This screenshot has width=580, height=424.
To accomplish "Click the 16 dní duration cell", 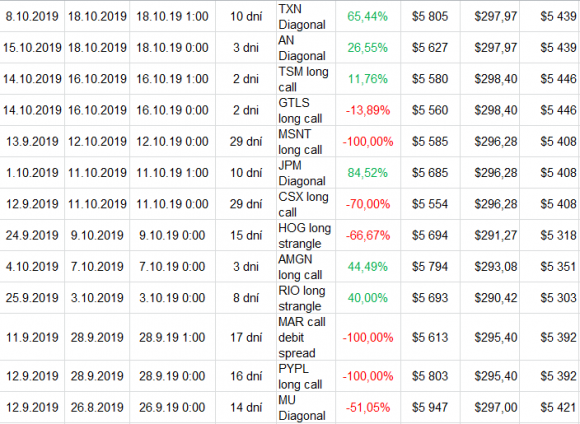I will 246,376.
